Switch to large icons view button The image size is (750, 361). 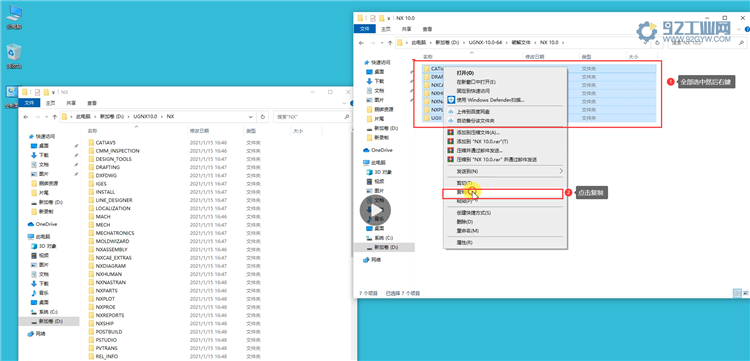[746, 293]
